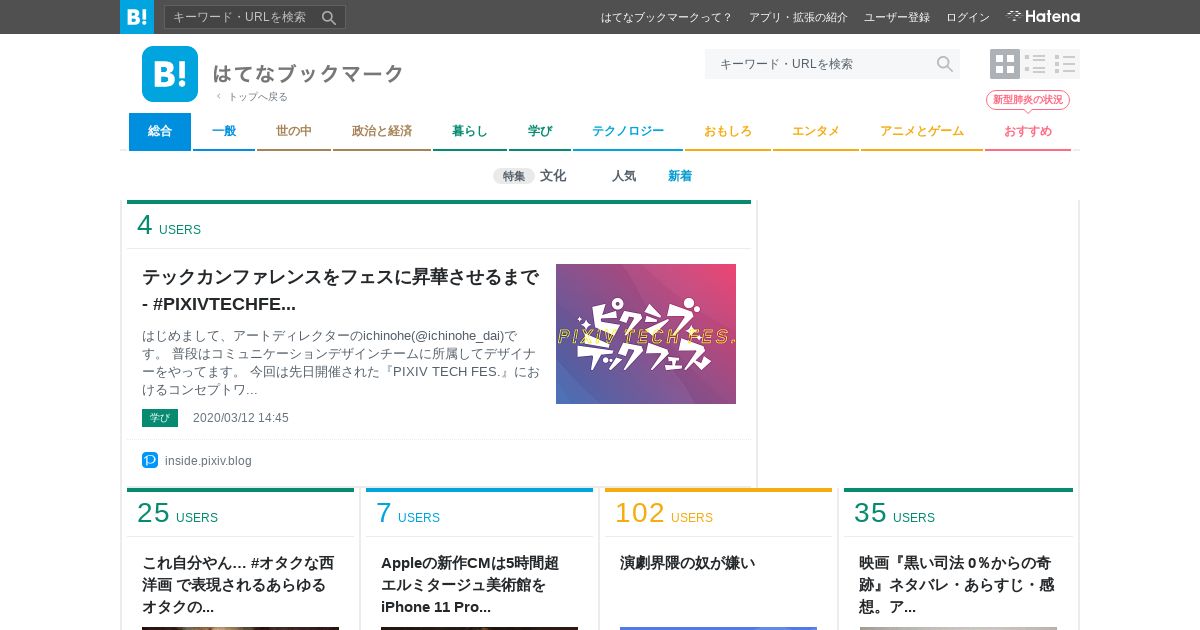
Task: Click the はてなブックマーク site title text
Action: pos(308,74)
